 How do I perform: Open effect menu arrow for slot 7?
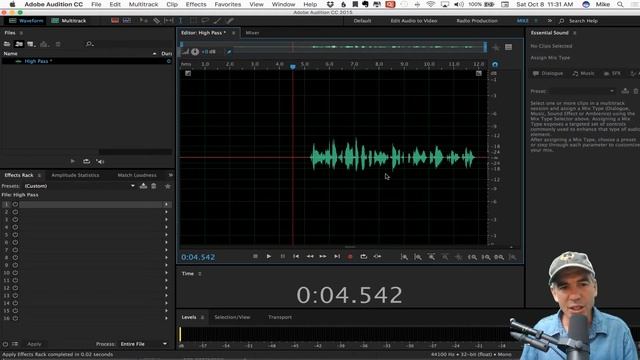click(x=166, y=250)
